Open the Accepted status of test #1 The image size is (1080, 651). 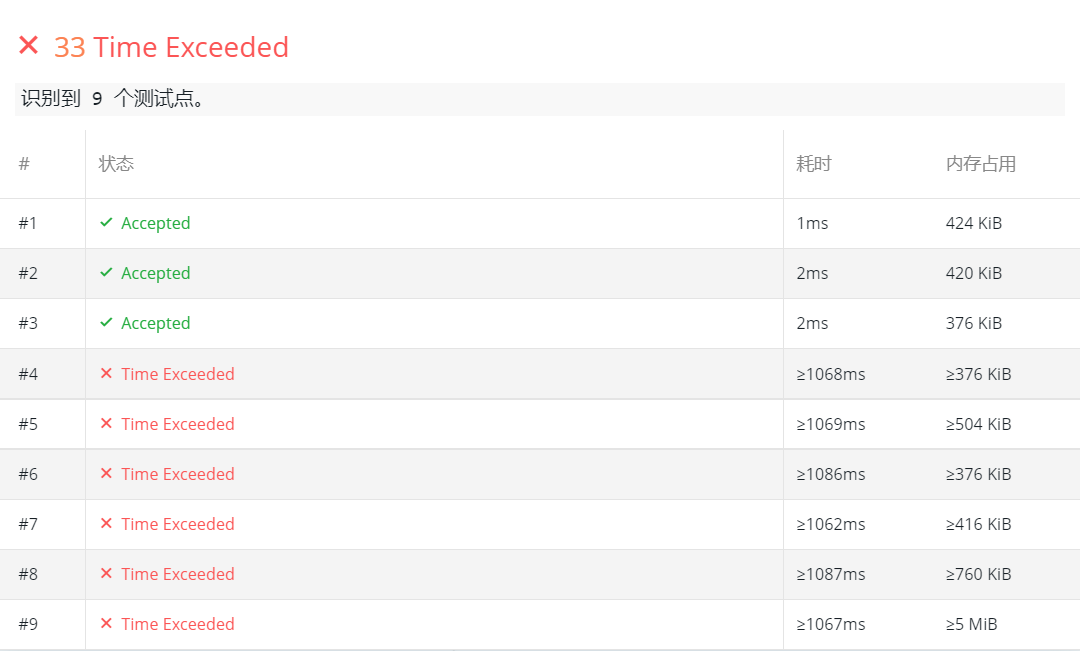(x=156, y=223)
